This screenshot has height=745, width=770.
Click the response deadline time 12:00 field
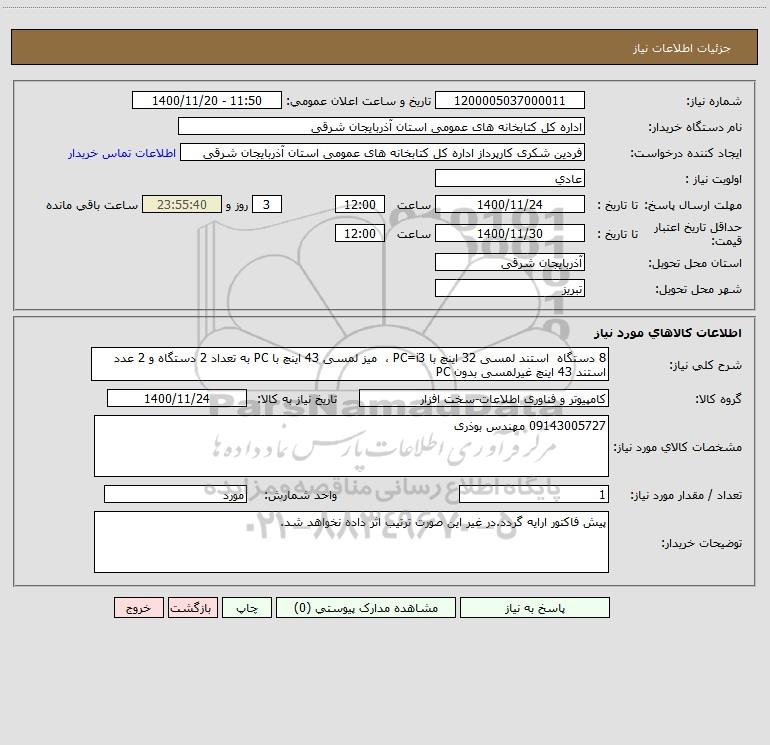point(359,204)
